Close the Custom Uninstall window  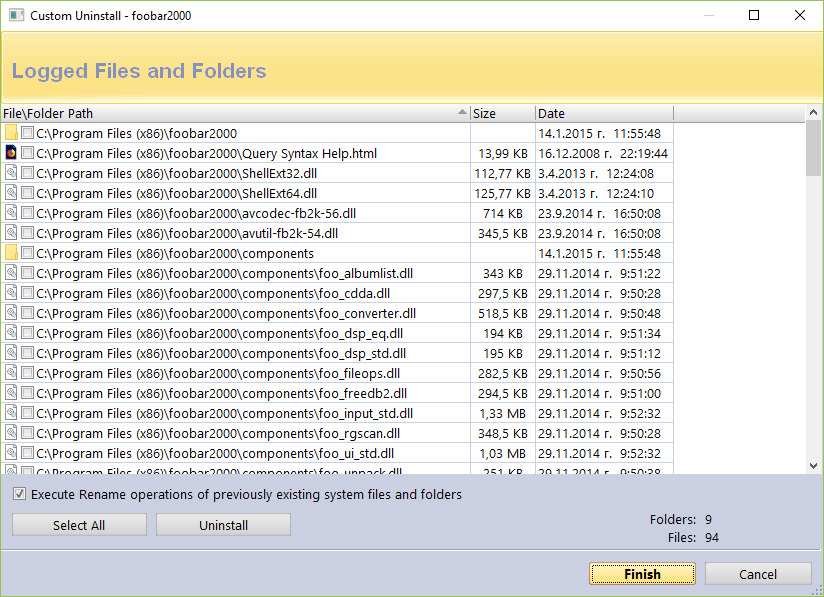coord(800,15)
